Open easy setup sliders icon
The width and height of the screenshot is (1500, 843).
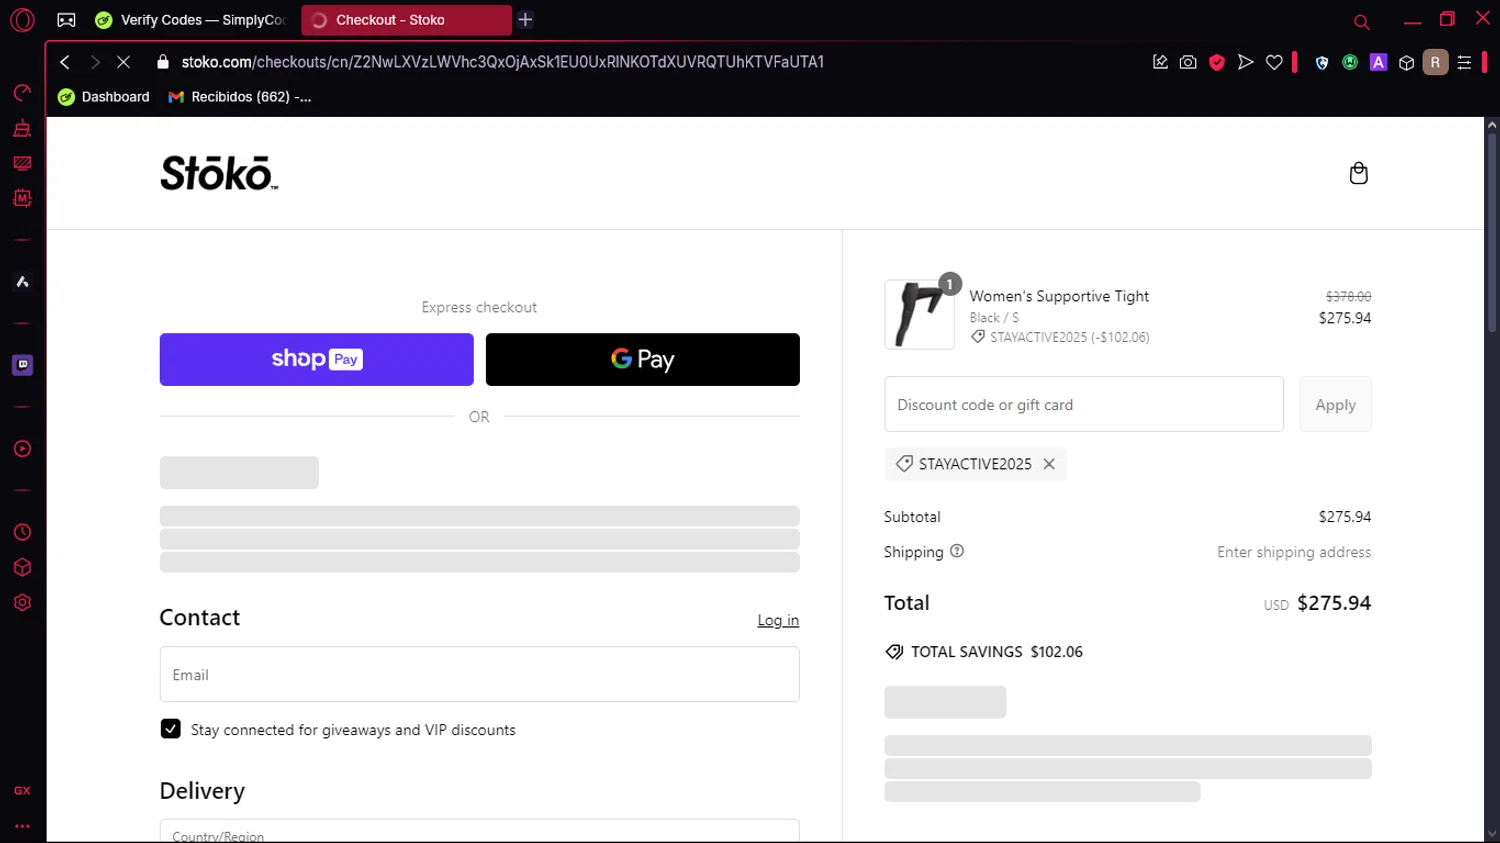tap(1464, 62)
